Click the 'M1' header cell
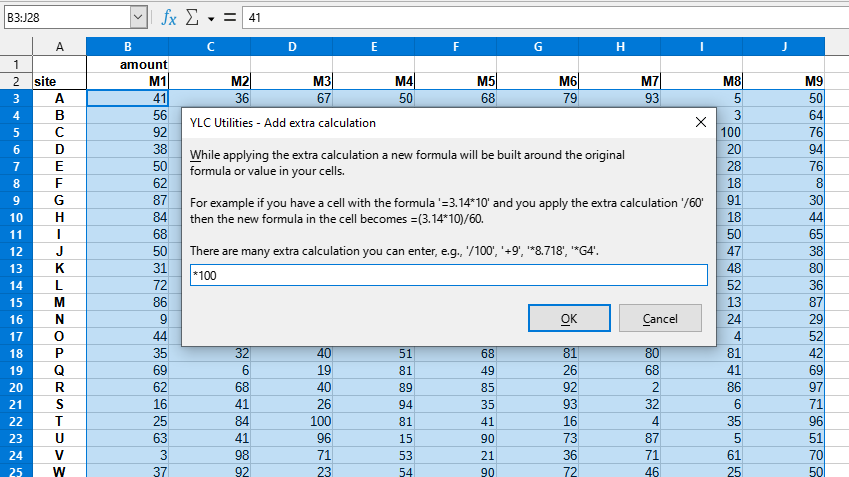 pyautogui.click(x=128, y=81)
